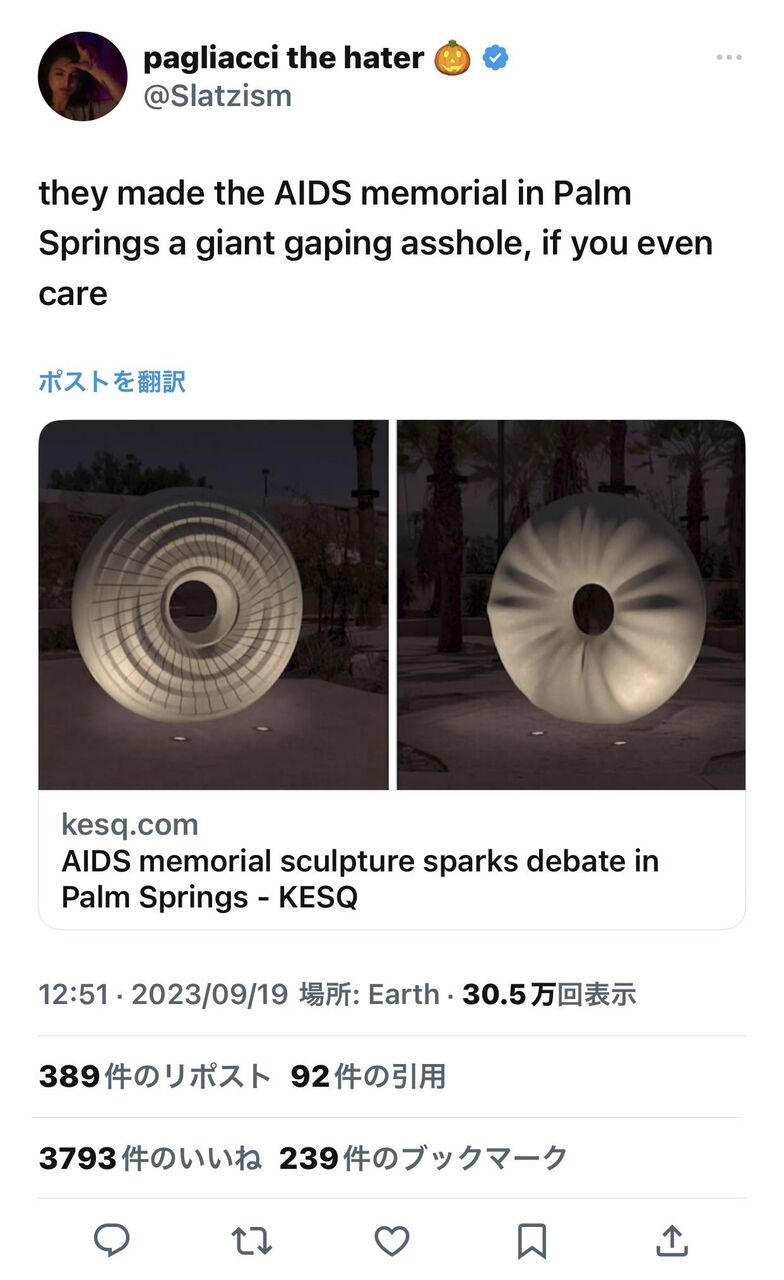Tap the 30.5万 view count
This screenshot has width=784, height=1280.
pos(549,995)
